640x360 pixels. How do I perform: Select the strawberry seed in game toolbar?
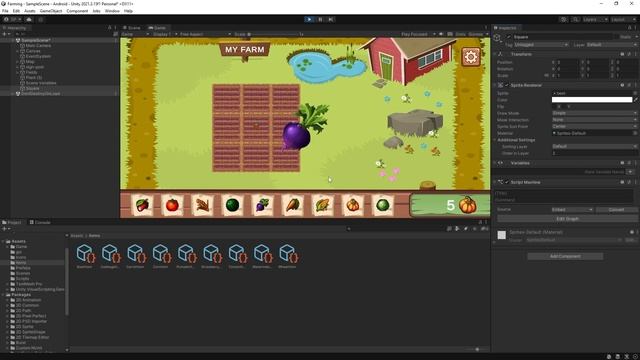[x=142, y=205]
